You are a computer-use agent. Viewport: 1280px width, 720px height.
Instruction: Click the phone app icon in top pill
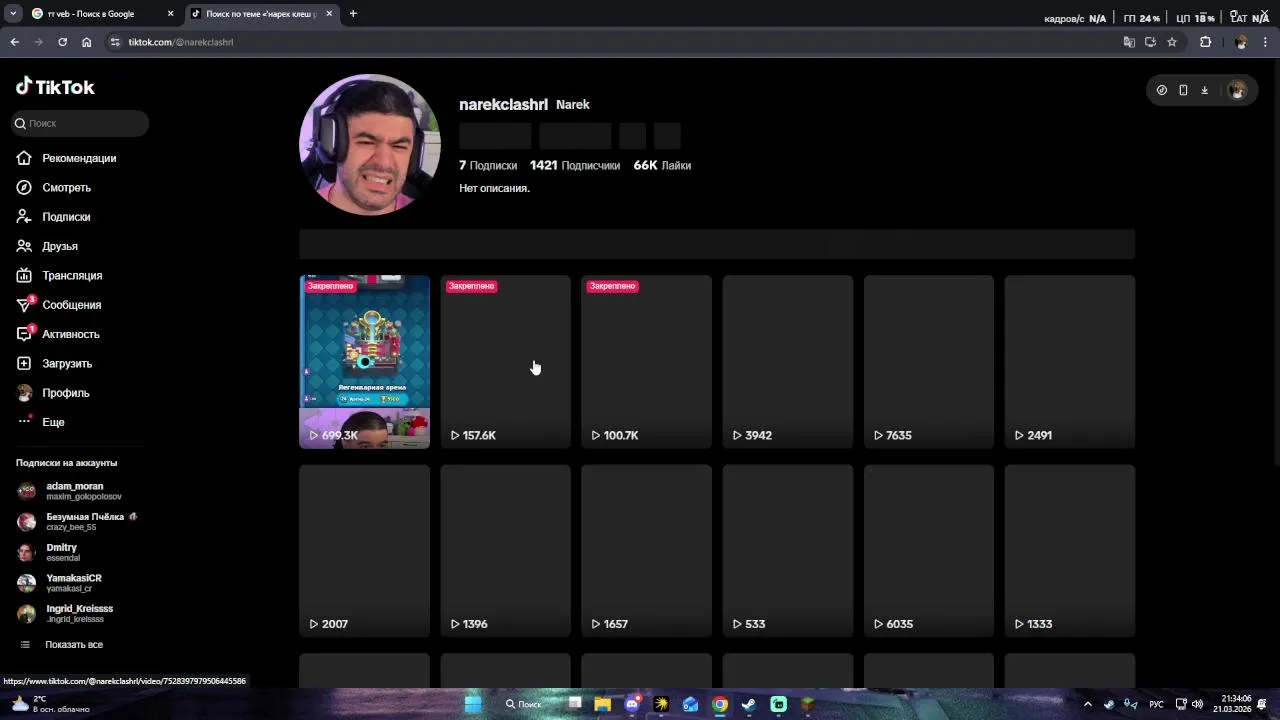(1183, 90)
